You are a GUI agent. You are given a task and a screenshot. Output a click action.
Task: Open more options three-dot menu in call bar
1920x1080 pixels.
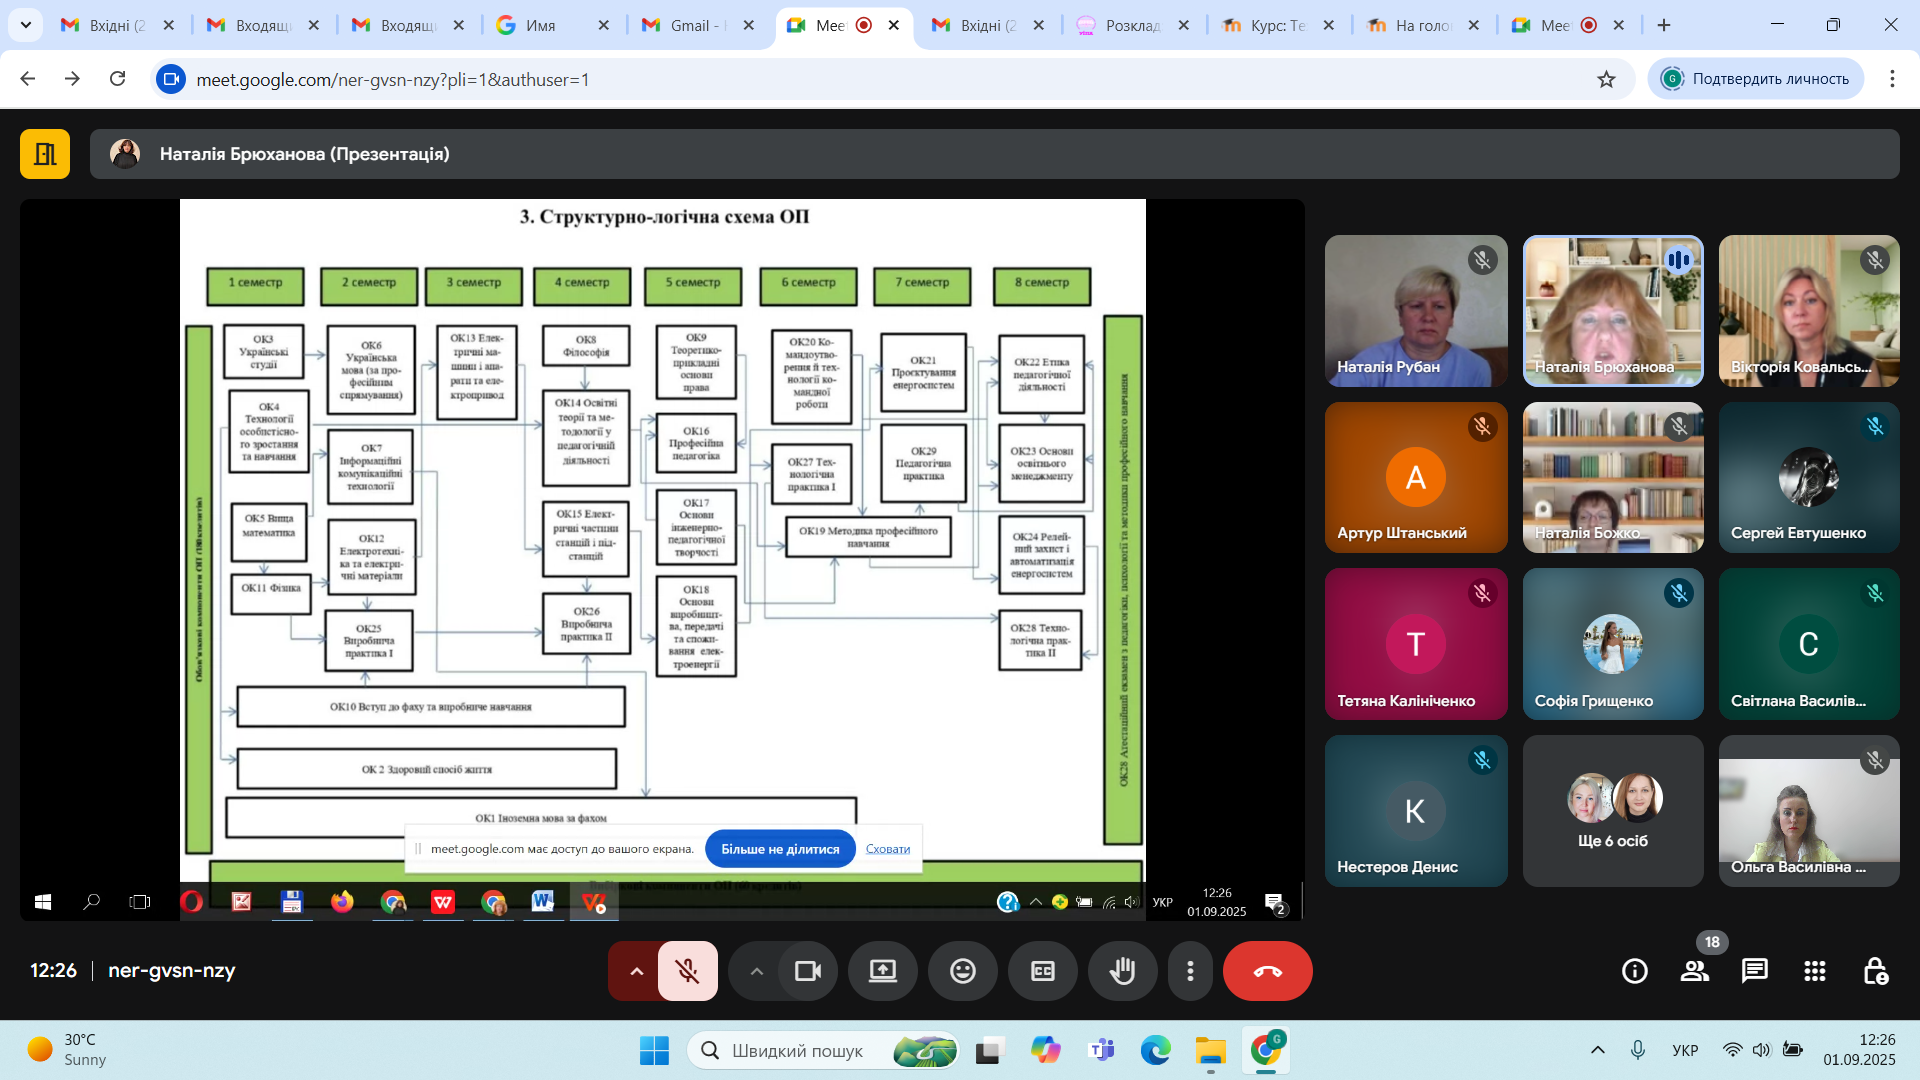1189,971
